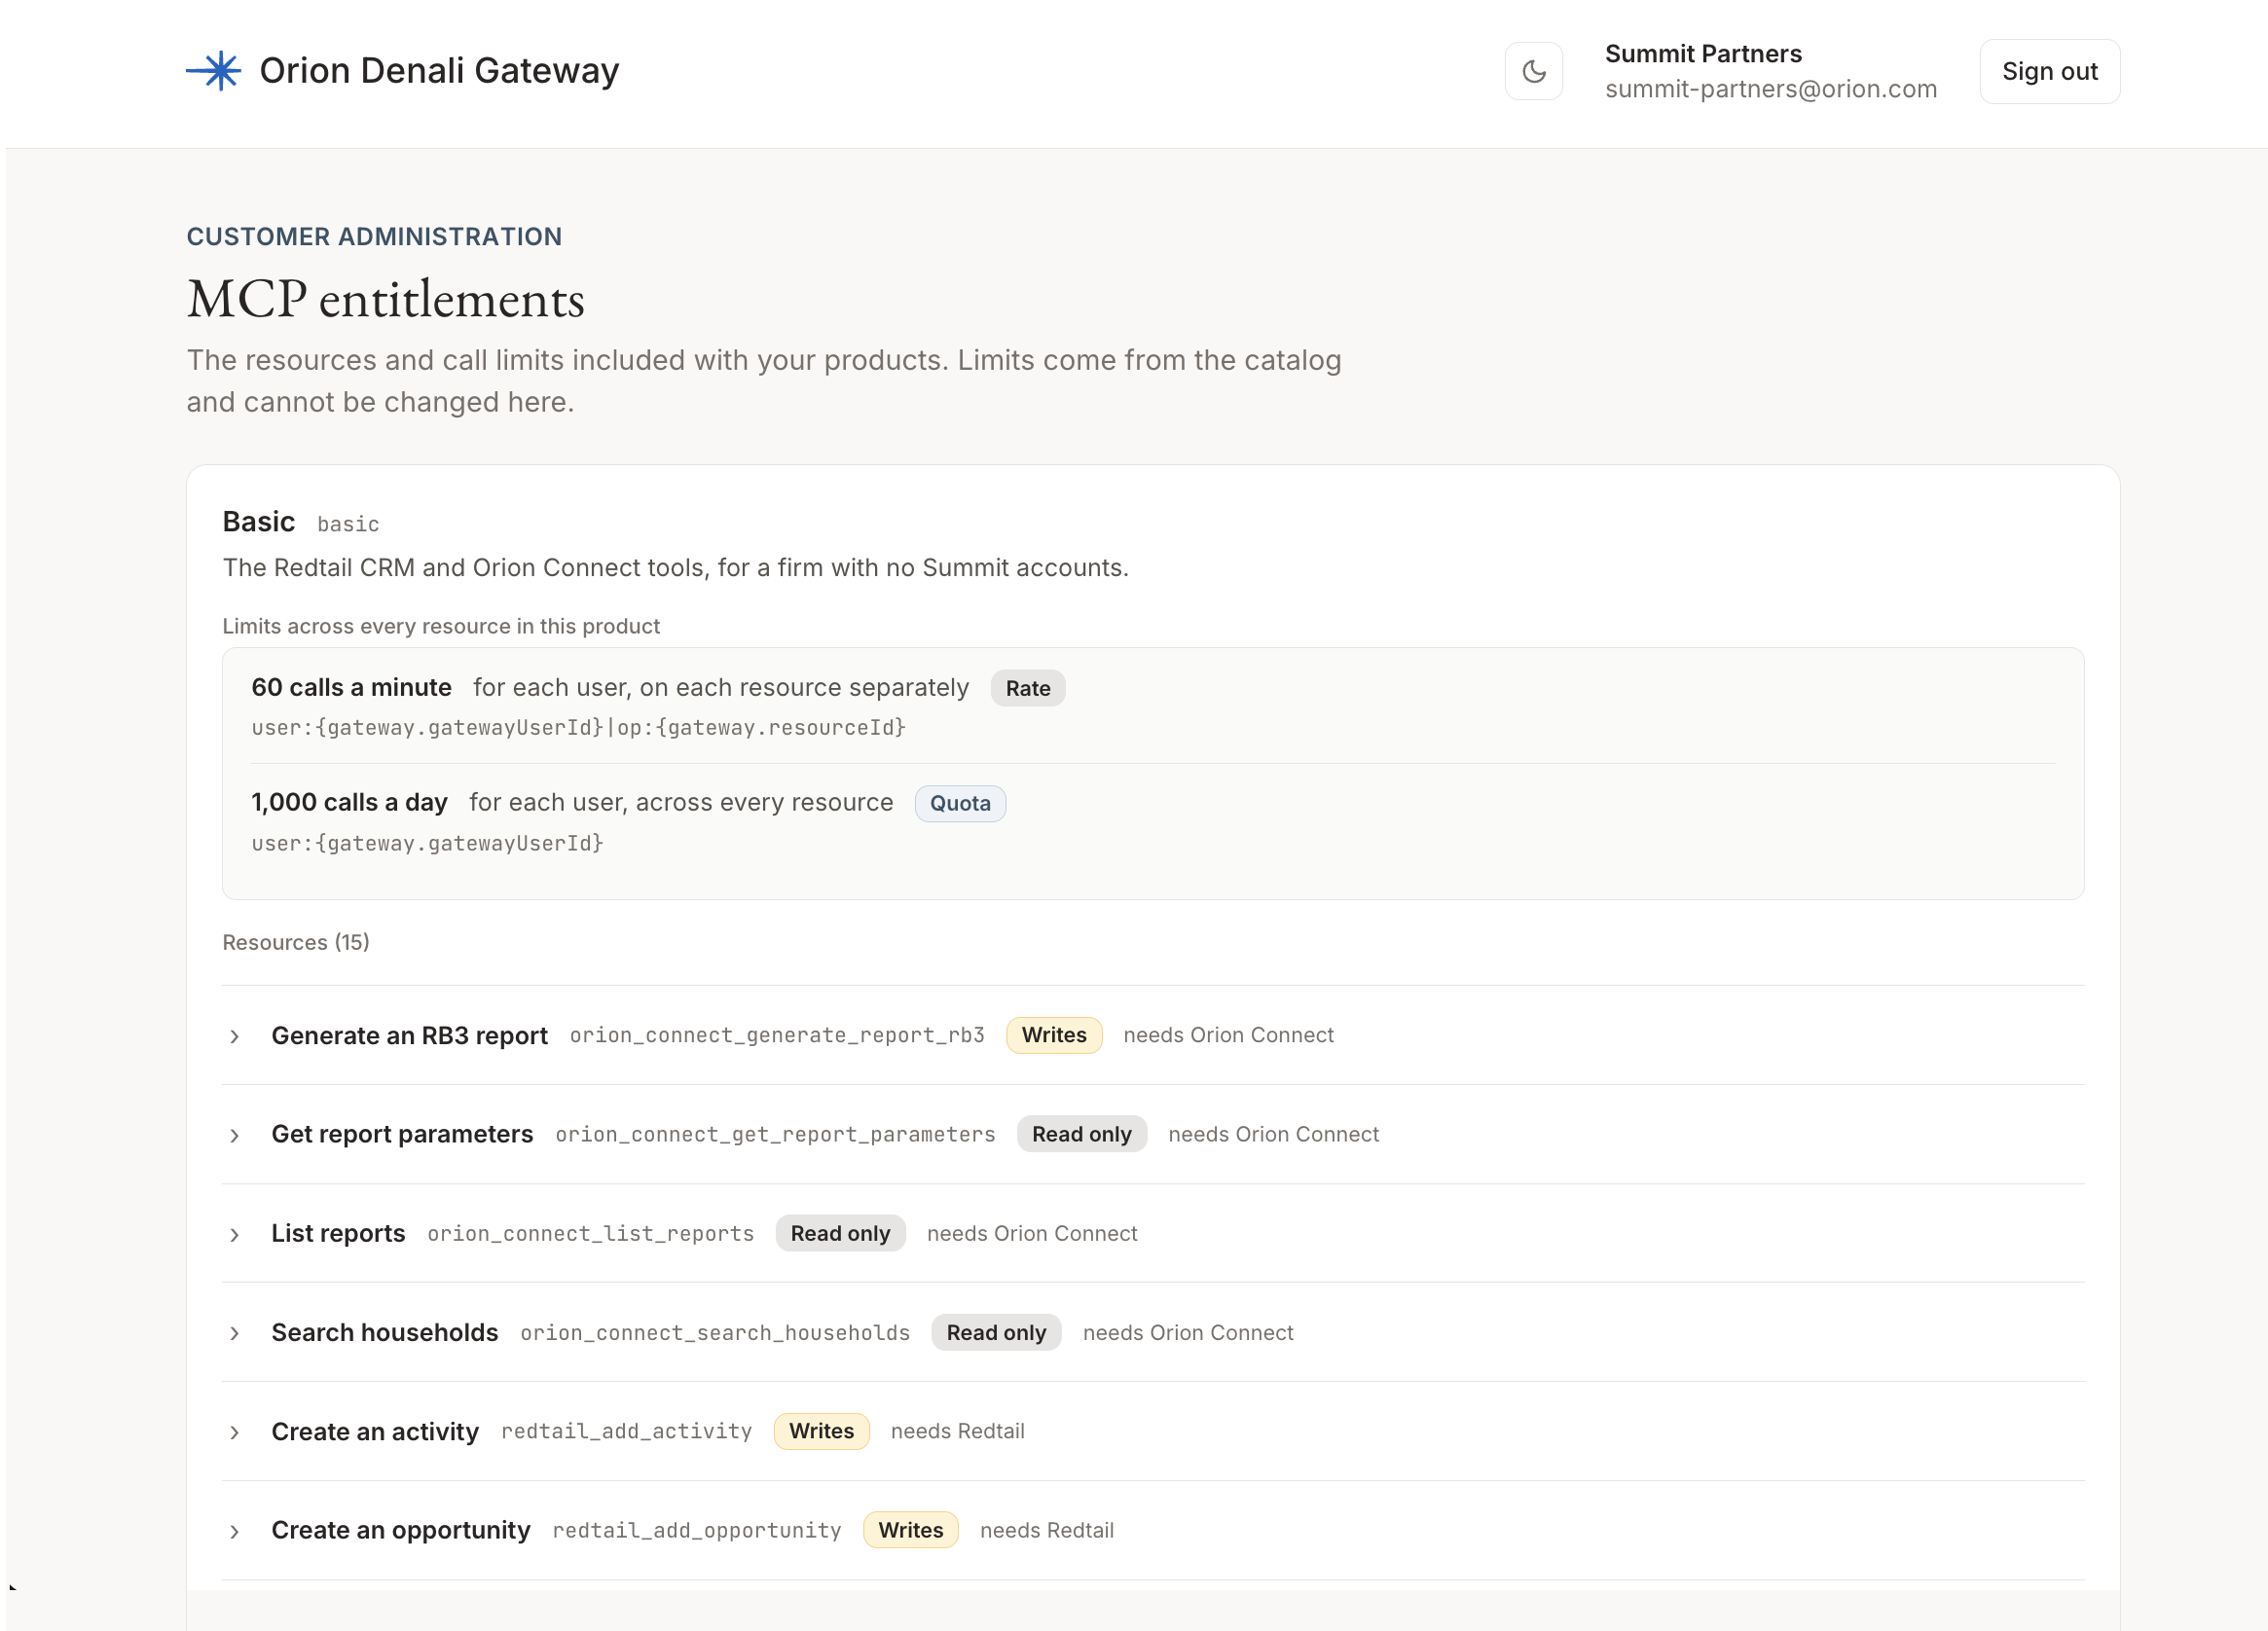Click the Rate badge on the 60 calls limit

pos(1027,688)
